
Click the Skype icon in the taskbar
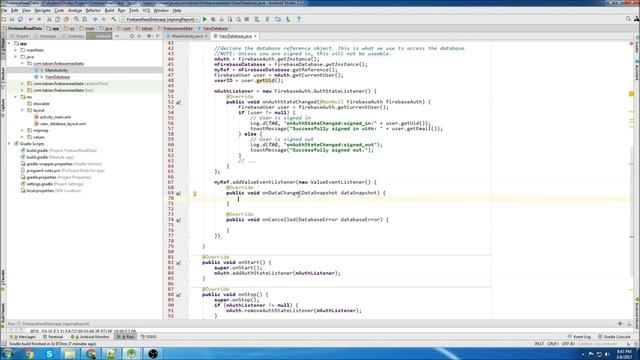coord(49,354)
